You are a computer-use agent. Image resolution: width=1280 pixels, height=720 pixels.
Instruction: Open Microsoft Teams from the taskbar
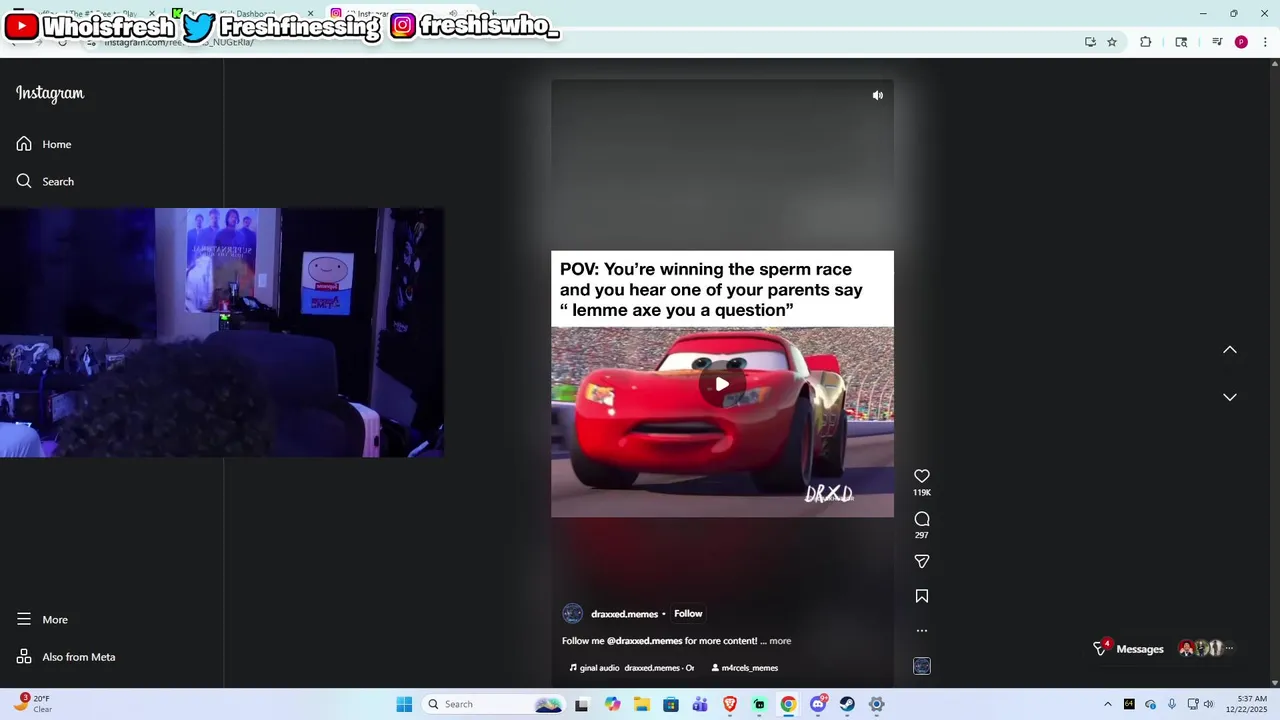[x=700, y=704]
